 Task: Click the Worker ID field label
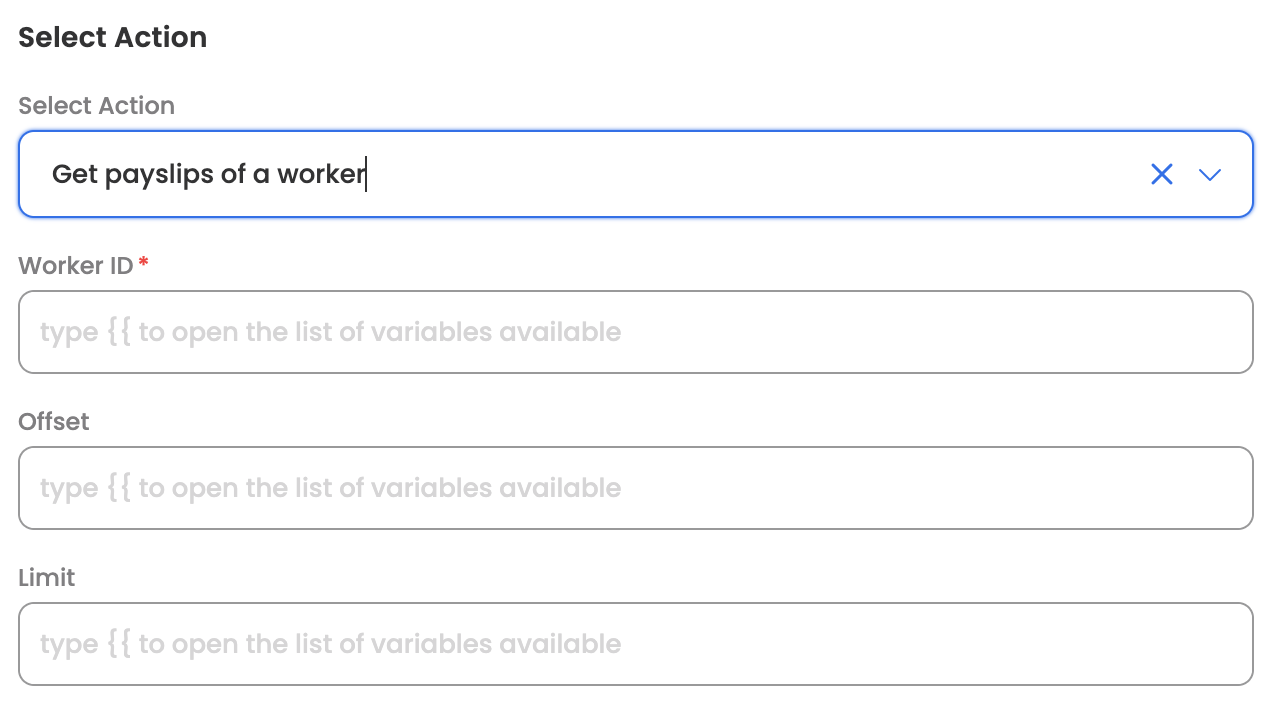tap(76, 266)
